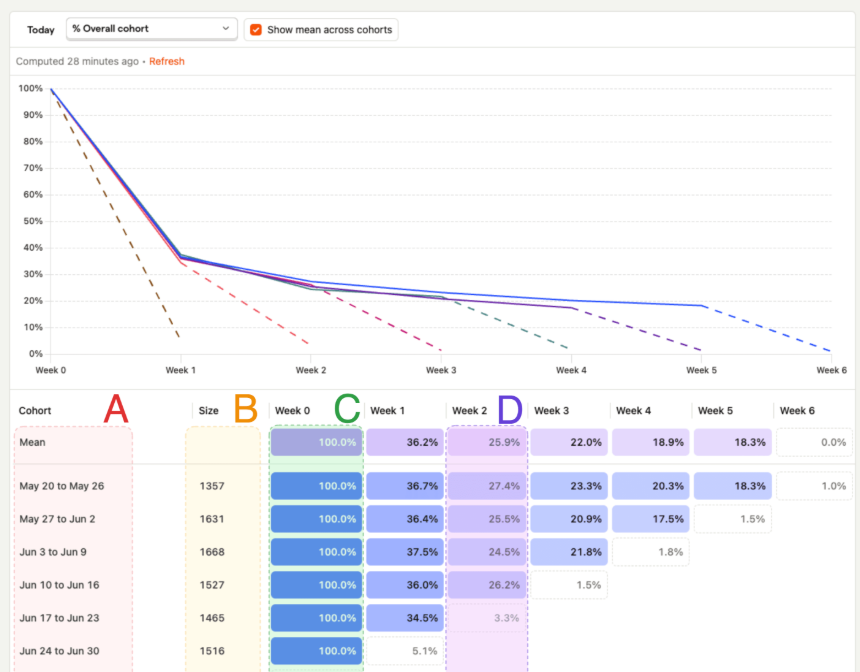
Task: Select the Week 3 column header
Action: pyautogui.click(x=551, y=411)
